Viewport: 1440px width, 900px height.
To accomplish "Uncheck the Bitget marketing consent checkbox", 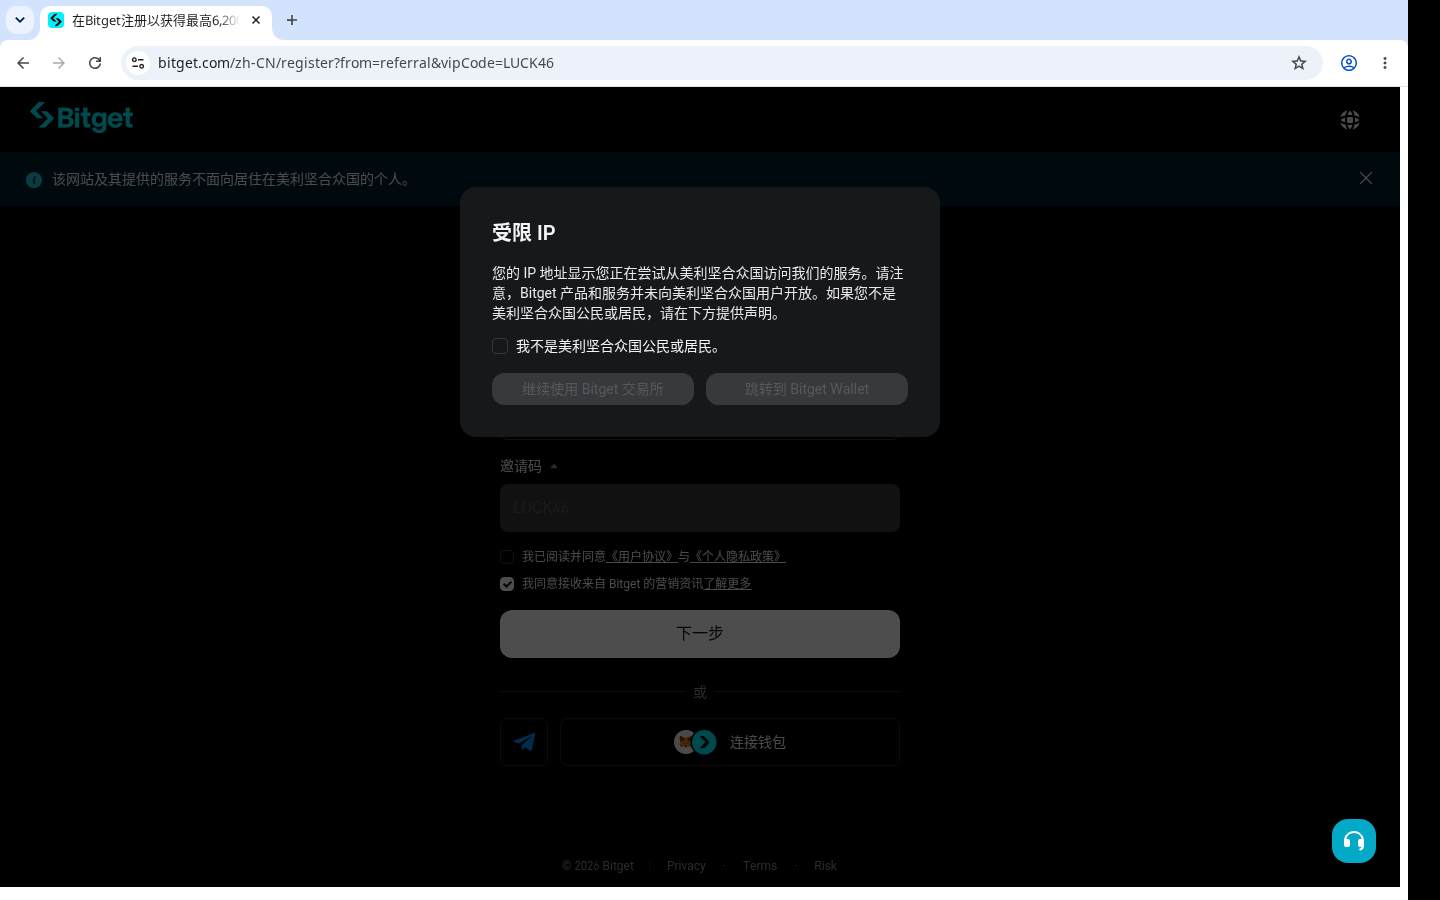I will [x=507, y=584].
